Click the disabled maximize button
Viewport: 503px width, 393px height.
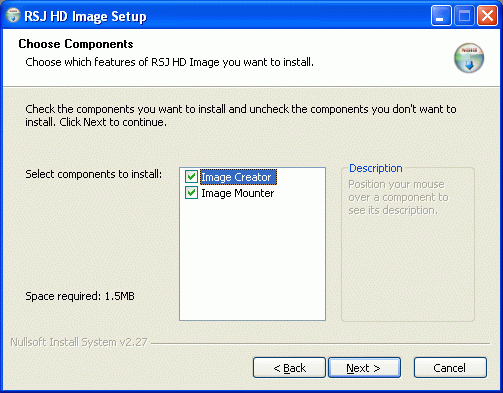(464, 15)
